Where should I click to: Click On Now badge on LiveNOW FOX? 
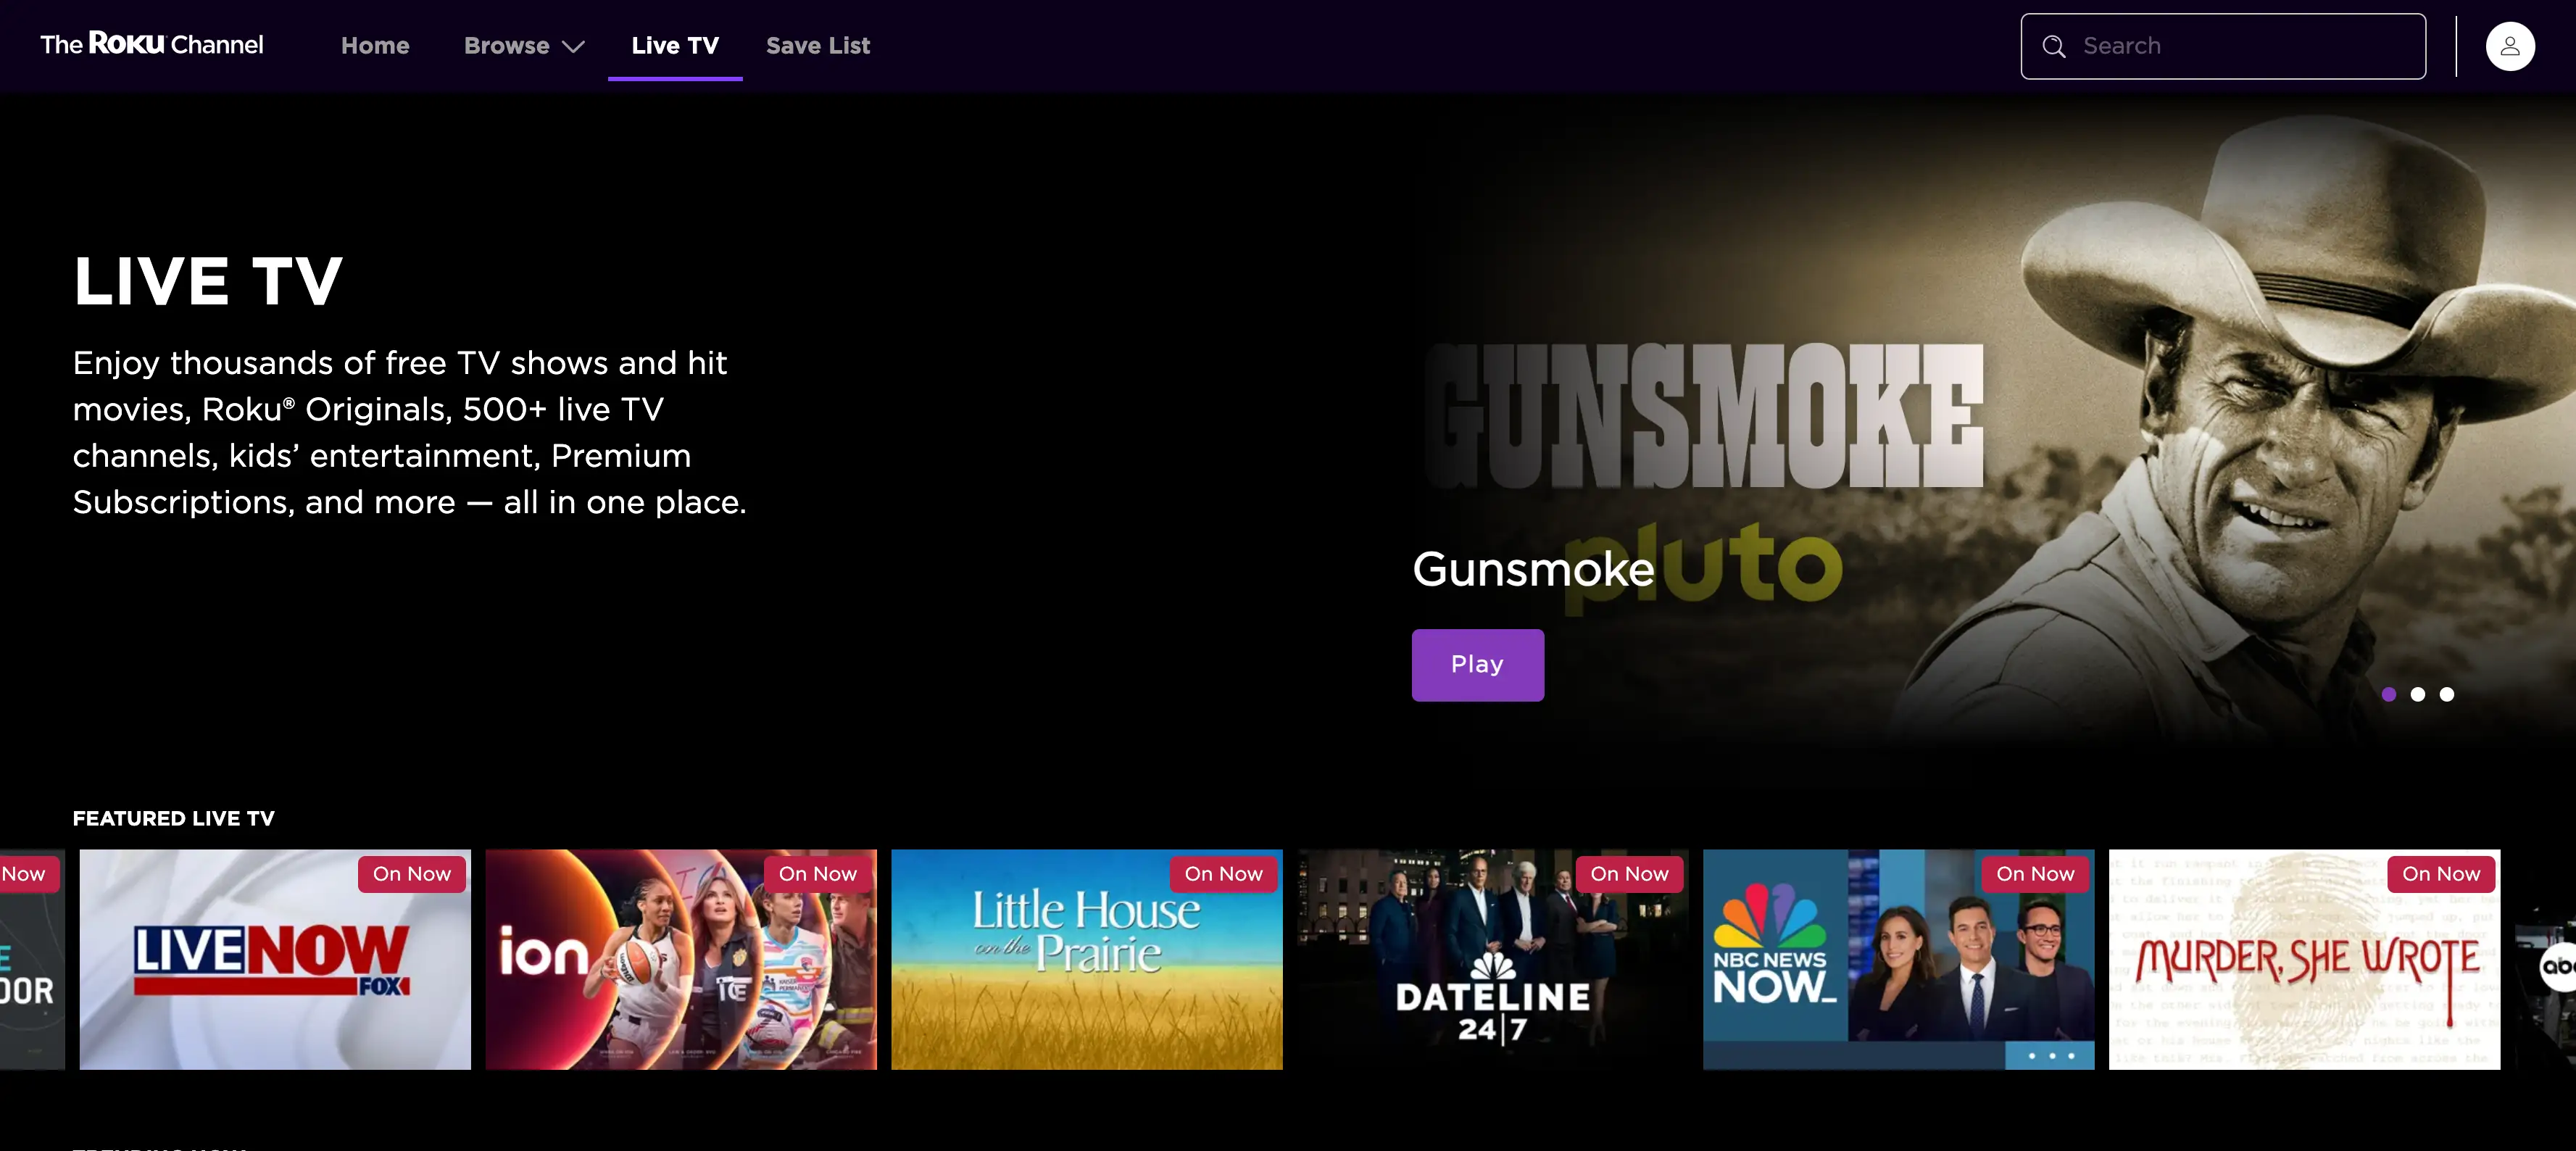pos(412,874)
